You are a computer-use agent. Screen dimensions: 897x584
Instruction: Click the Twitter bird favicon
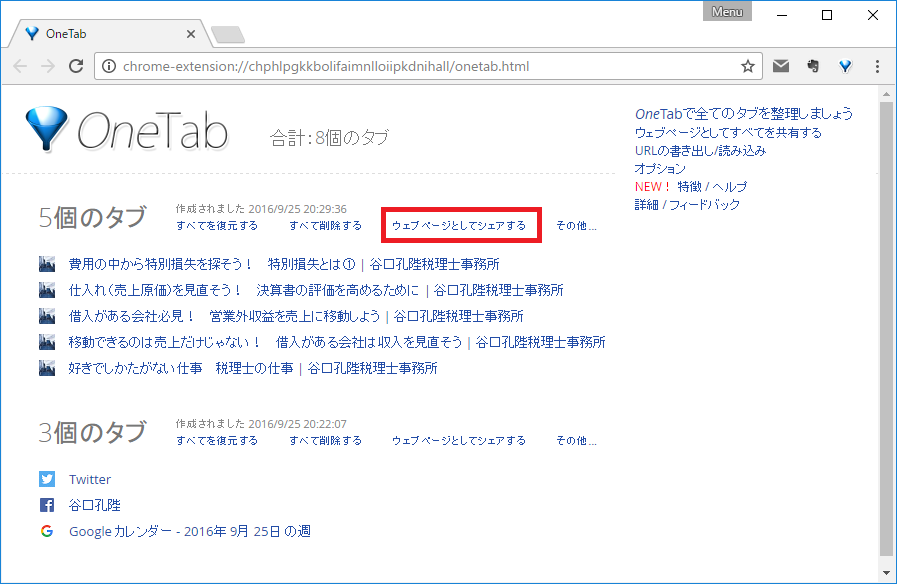tap(47, 479)
